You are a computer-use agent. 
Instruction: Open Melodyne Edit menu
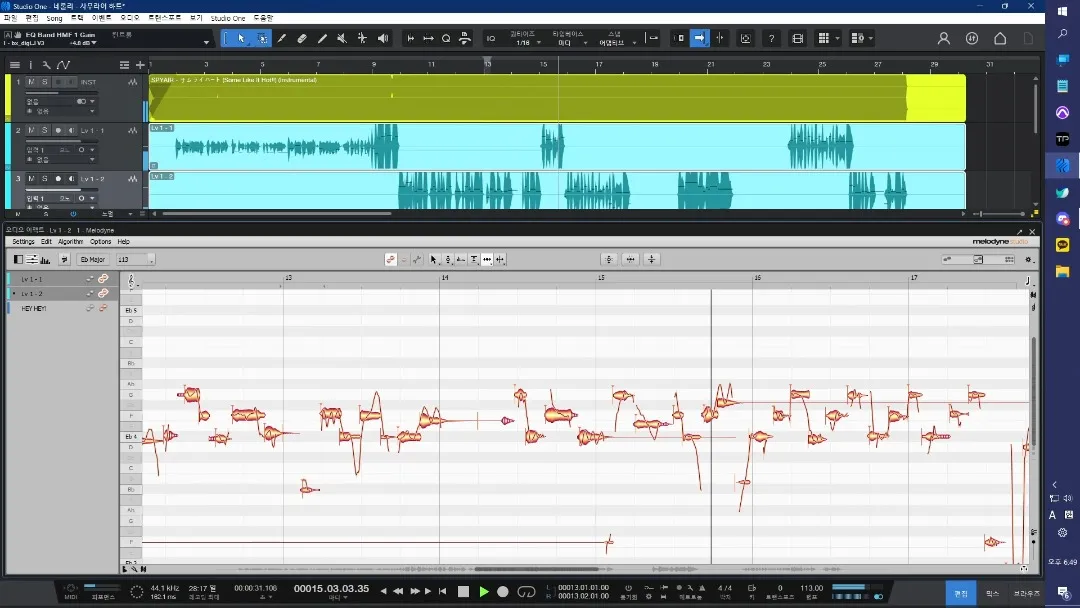point(46,242)
